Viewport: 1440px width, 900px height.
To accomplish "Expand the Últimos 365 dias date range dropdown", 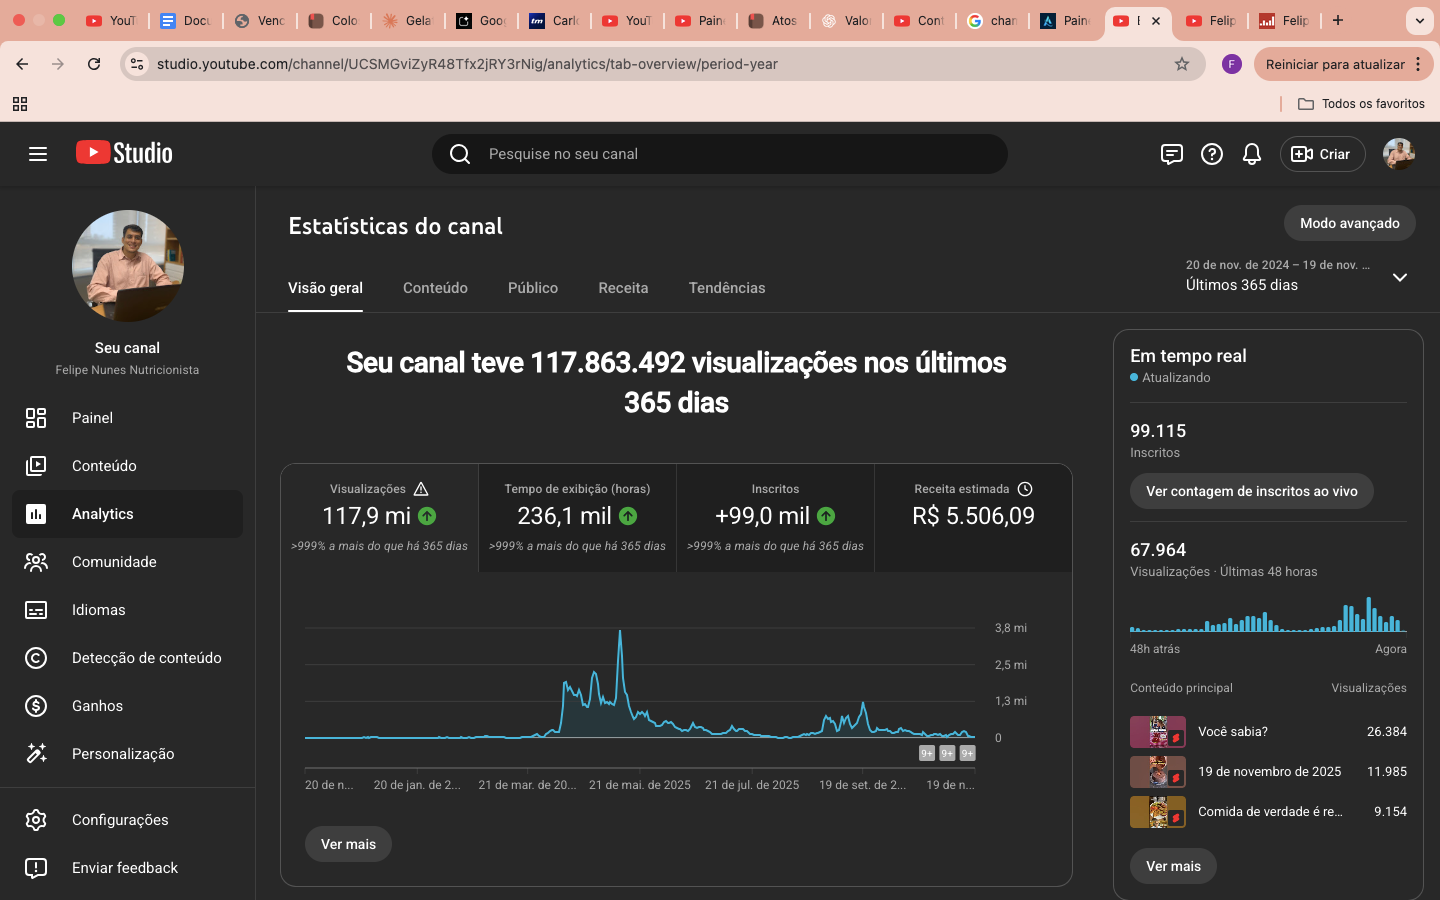I will pos(1399,277).
